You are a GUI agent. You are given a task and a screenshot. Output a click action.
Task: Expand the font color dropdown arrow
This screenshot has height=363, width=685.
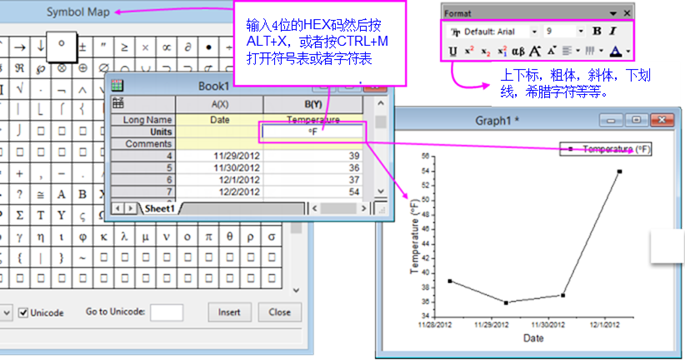pyautogui.click(x=628, y=52)
